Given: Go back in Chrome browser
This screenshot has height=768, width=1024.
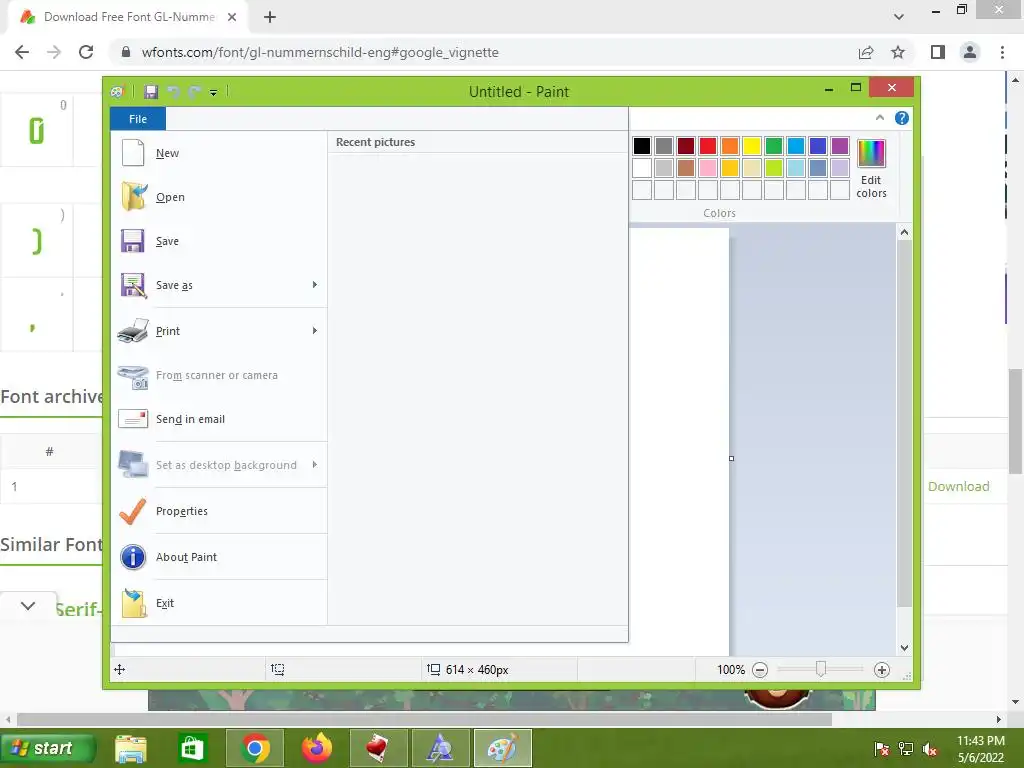Looking at the screenshot, I should [22, 52].
